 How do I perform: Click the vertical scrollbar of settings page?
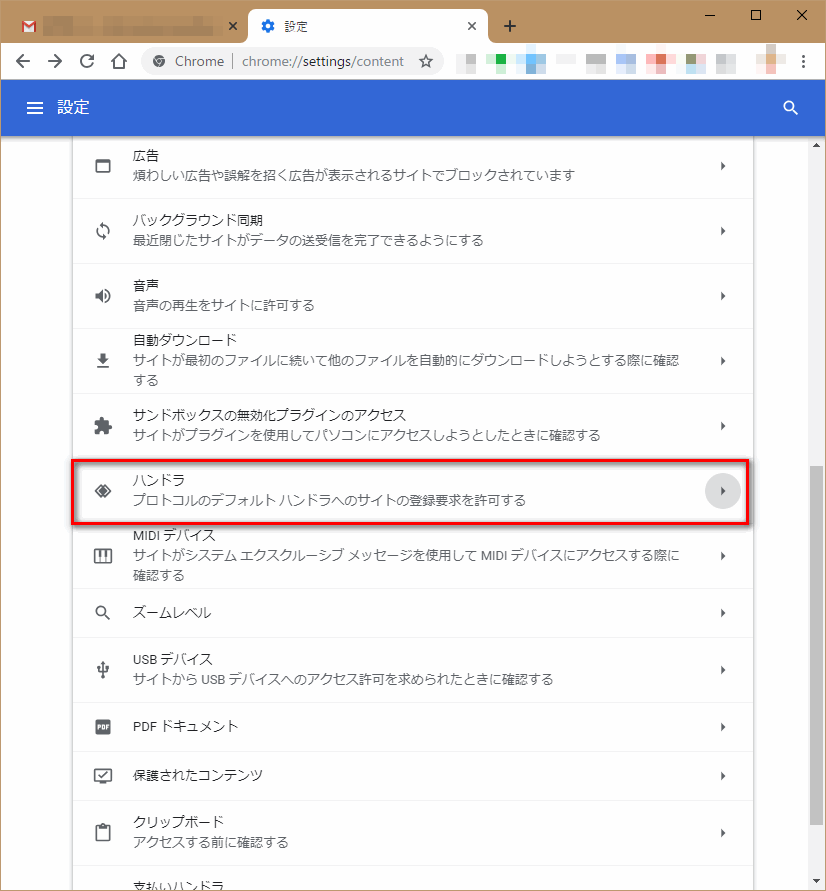pos(816,640)
